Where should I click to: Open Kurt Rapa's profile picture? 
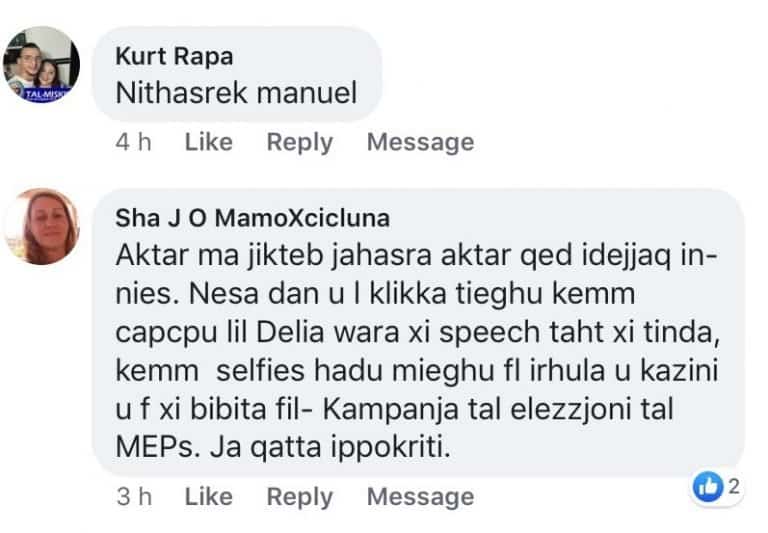[41, 65]
